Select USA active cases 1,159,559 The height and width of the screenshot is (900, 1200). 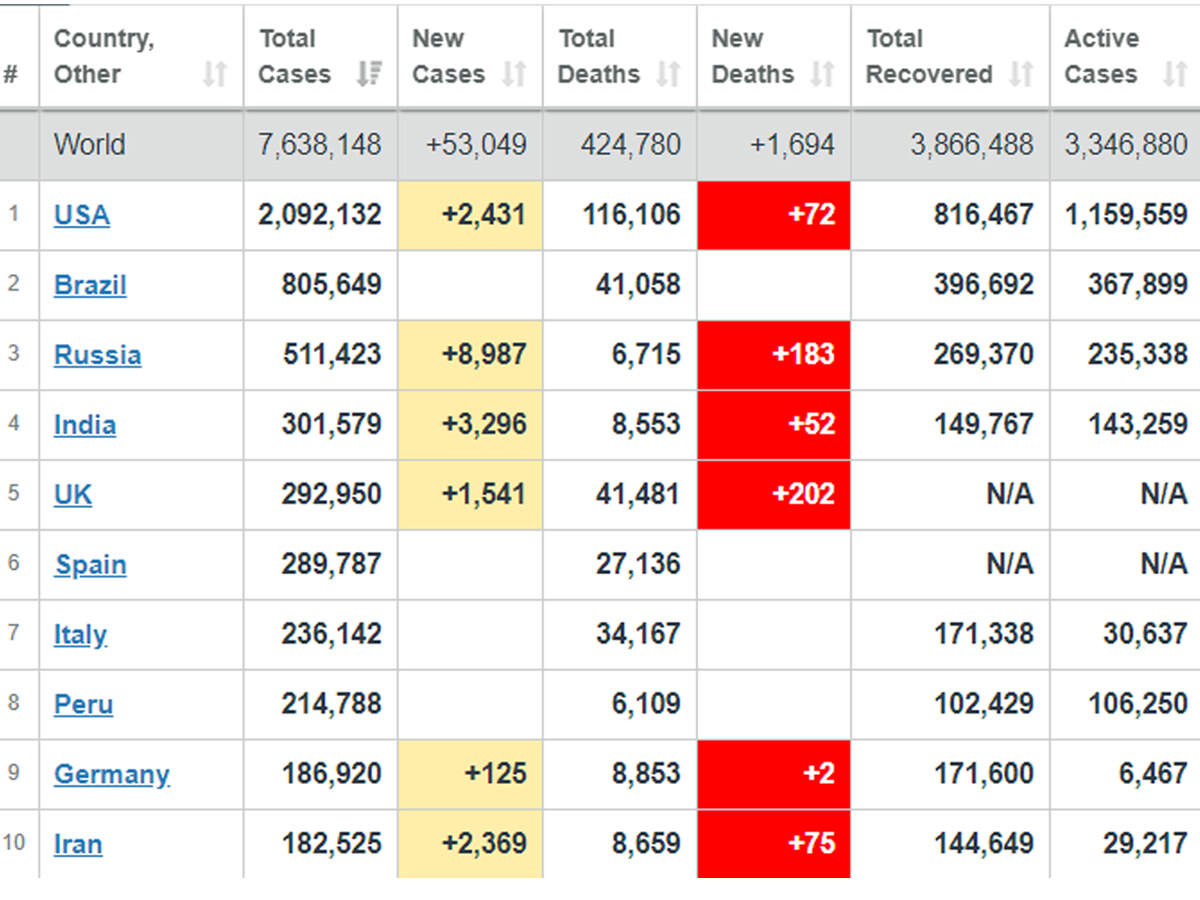click(x=1126, y=215)
